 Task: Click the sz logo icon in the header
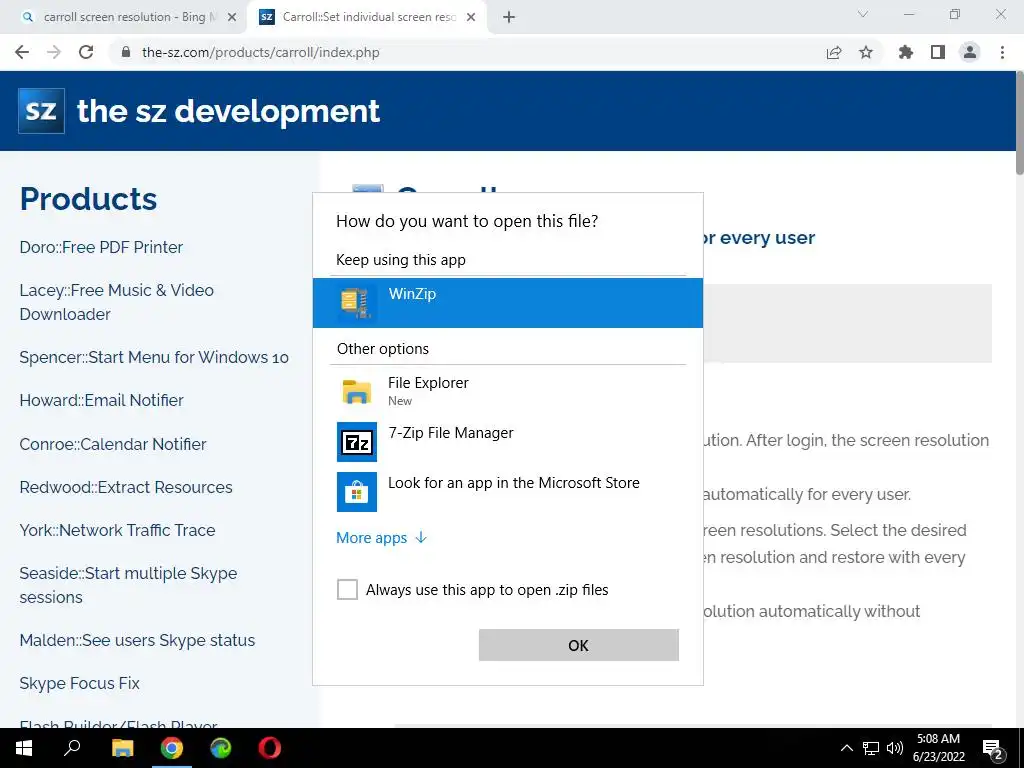click(41, 110)
